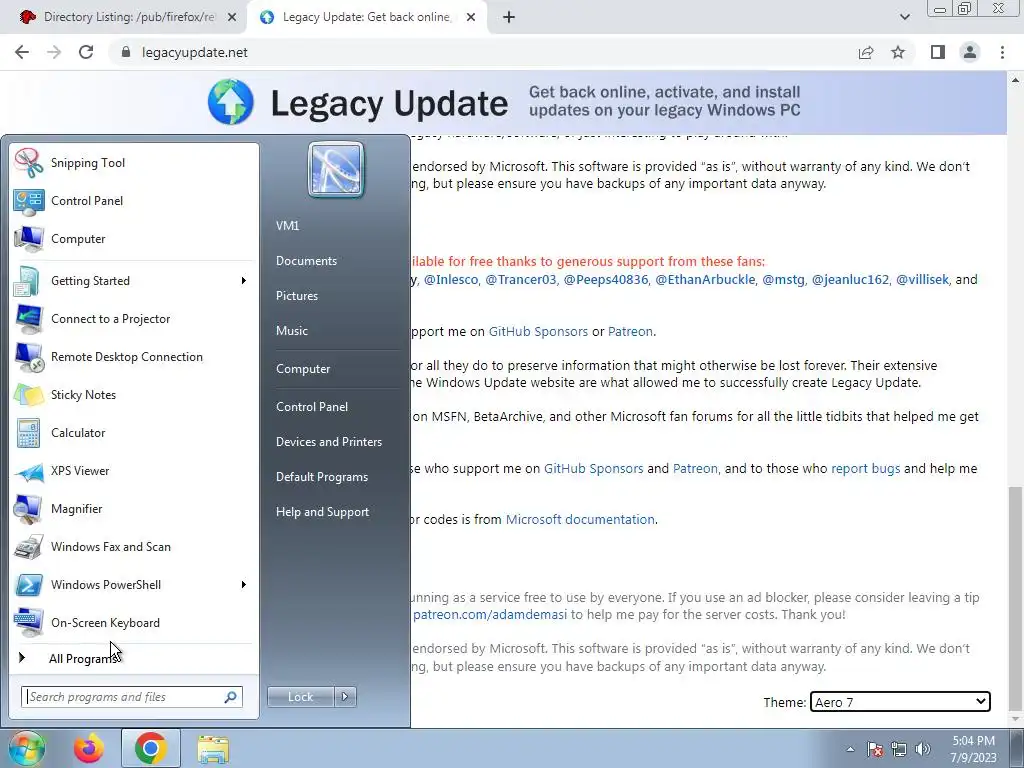This screenshot has width=1024, height=768.
Task: Toggle Chrome's side panel icon
Action: (938, 52)
